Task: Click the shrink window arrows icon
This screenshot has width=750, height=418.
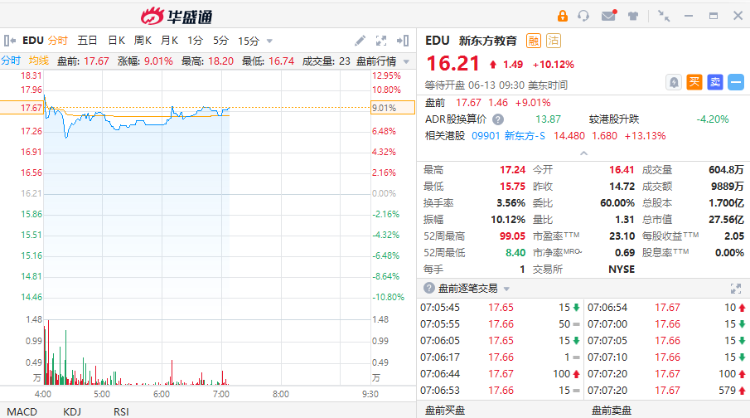Action: point(664,16)
